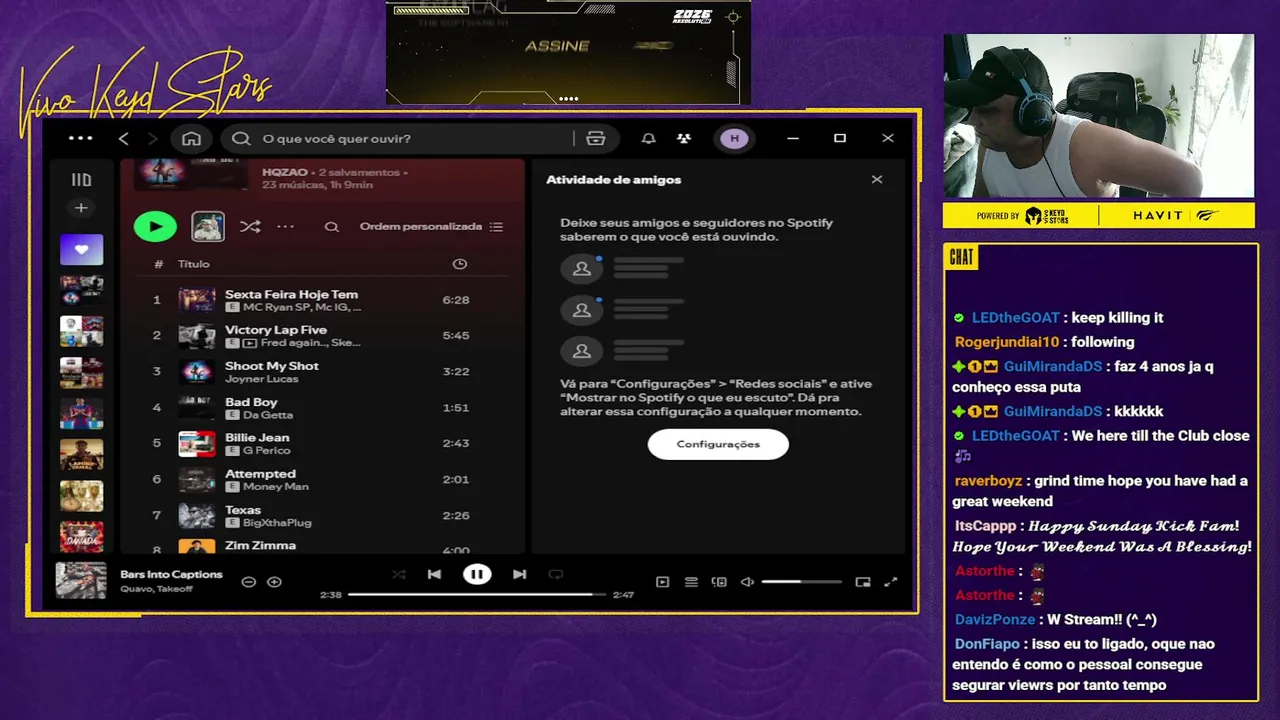Viewport: 1280px width, 720px height.
Task: Click the green playlist Play button
Action: pyautogui.click(x=155, y=227)
